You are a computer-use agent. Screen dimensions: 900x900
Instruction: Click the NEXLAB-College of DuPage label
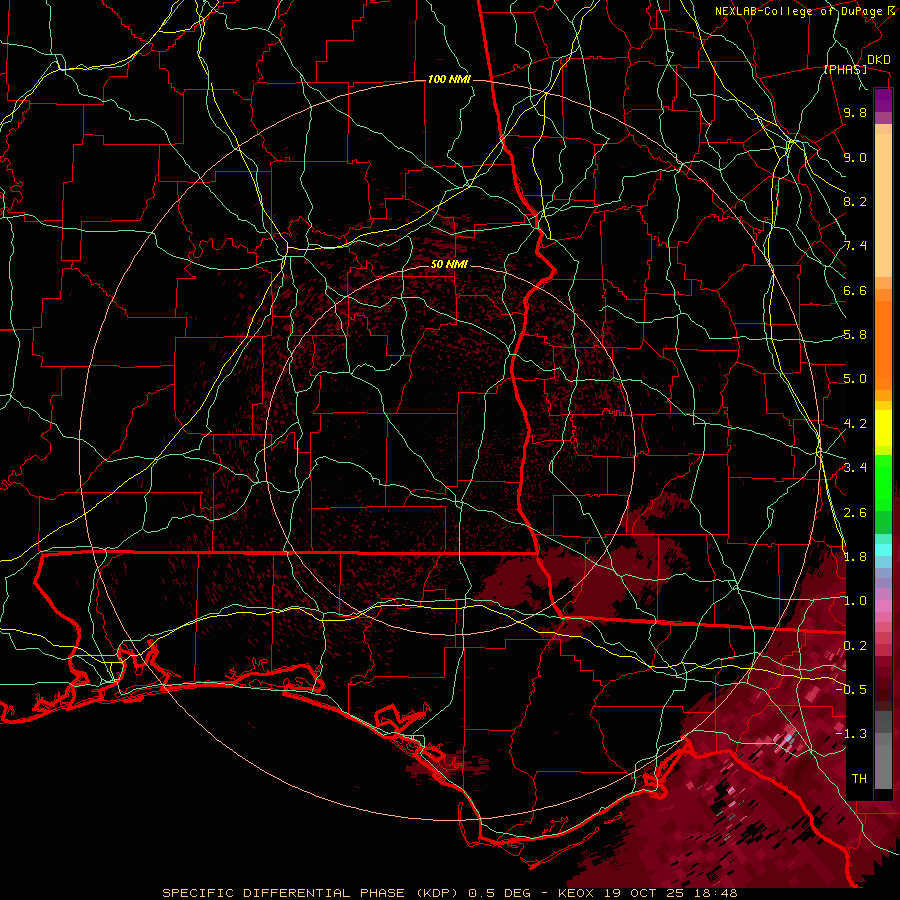coord(799,11)
